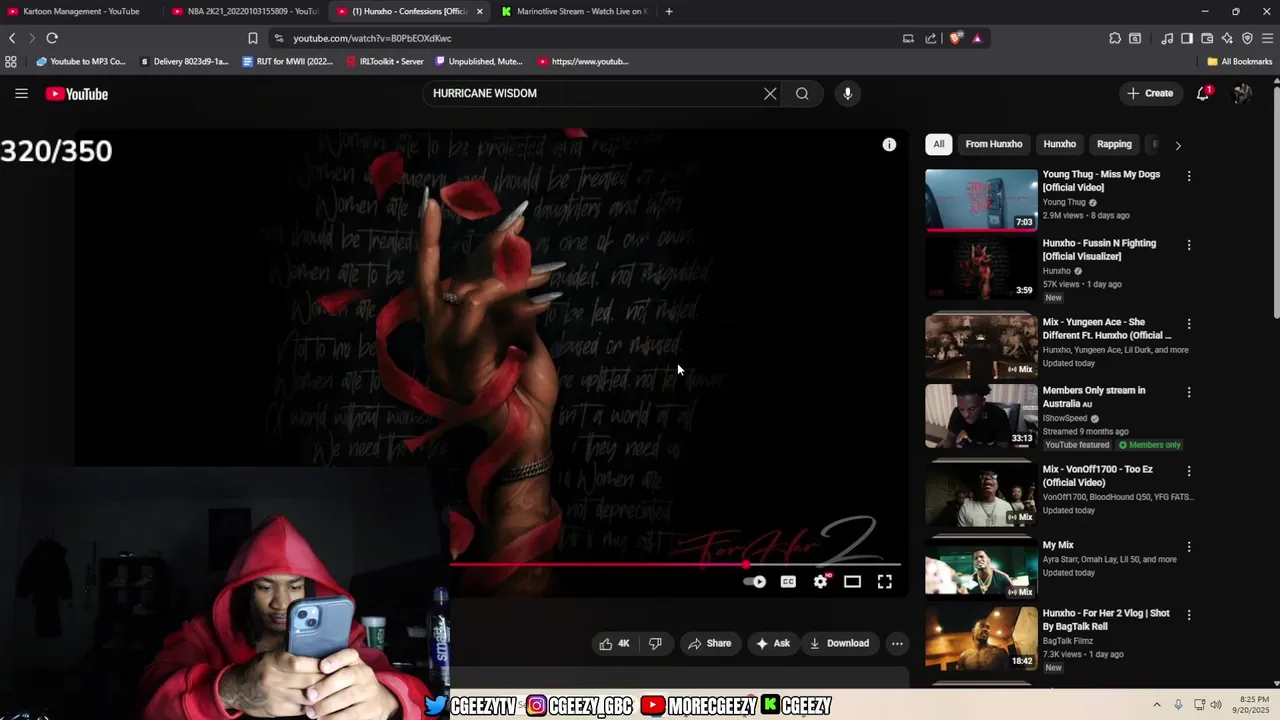
Task: Go back in the browser
Action: click(x=12, y=38)
